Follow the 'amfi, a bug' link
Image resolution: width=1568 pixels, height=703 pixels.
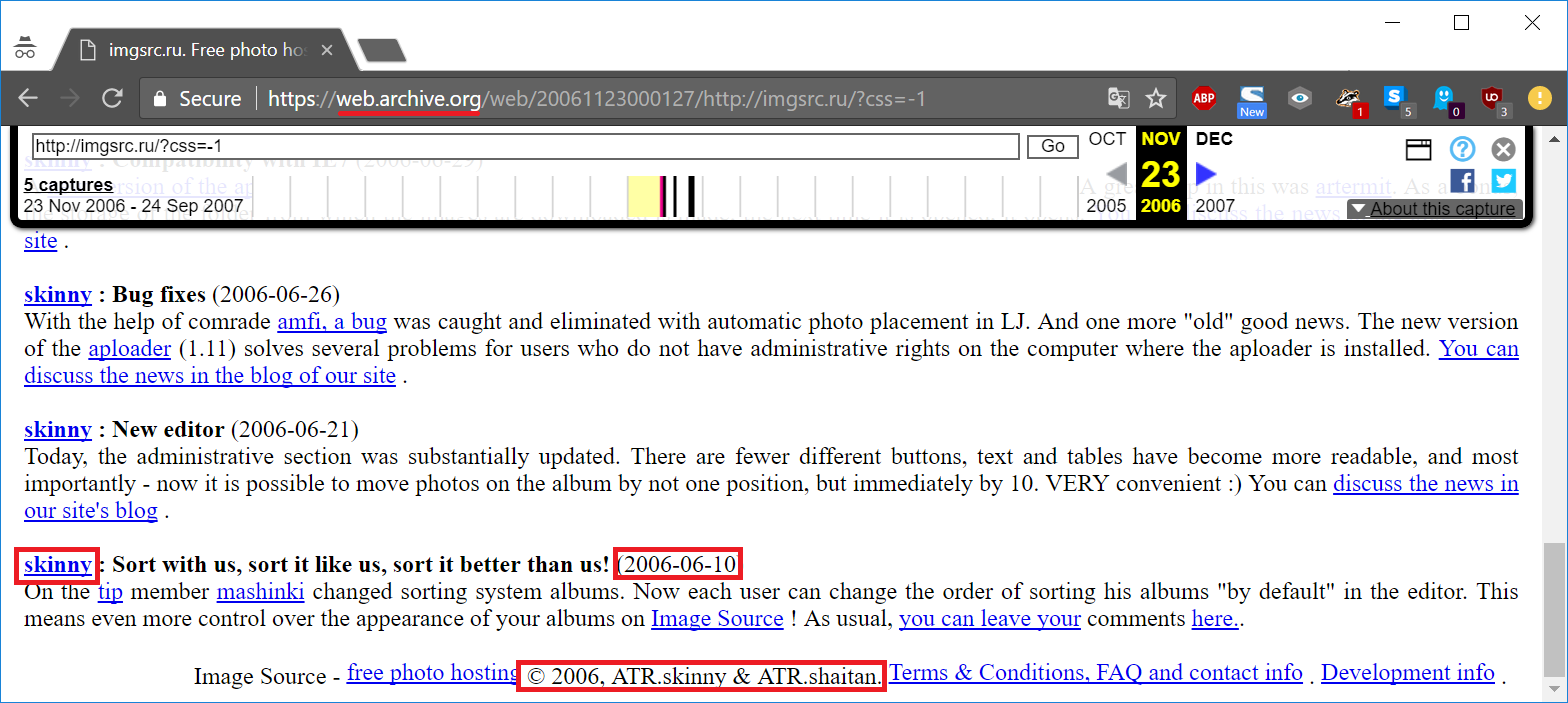coord(332,322)
